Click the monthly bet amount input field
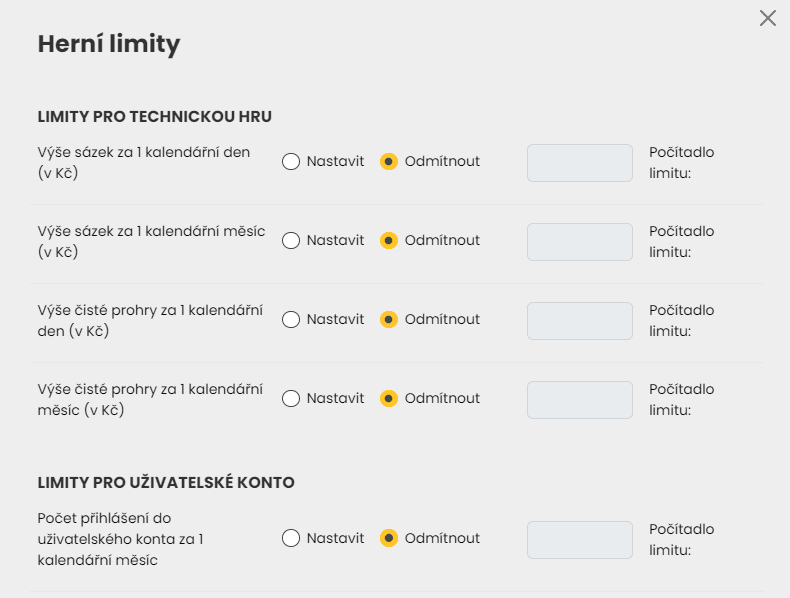790x598 pixels. coord(579,242)
